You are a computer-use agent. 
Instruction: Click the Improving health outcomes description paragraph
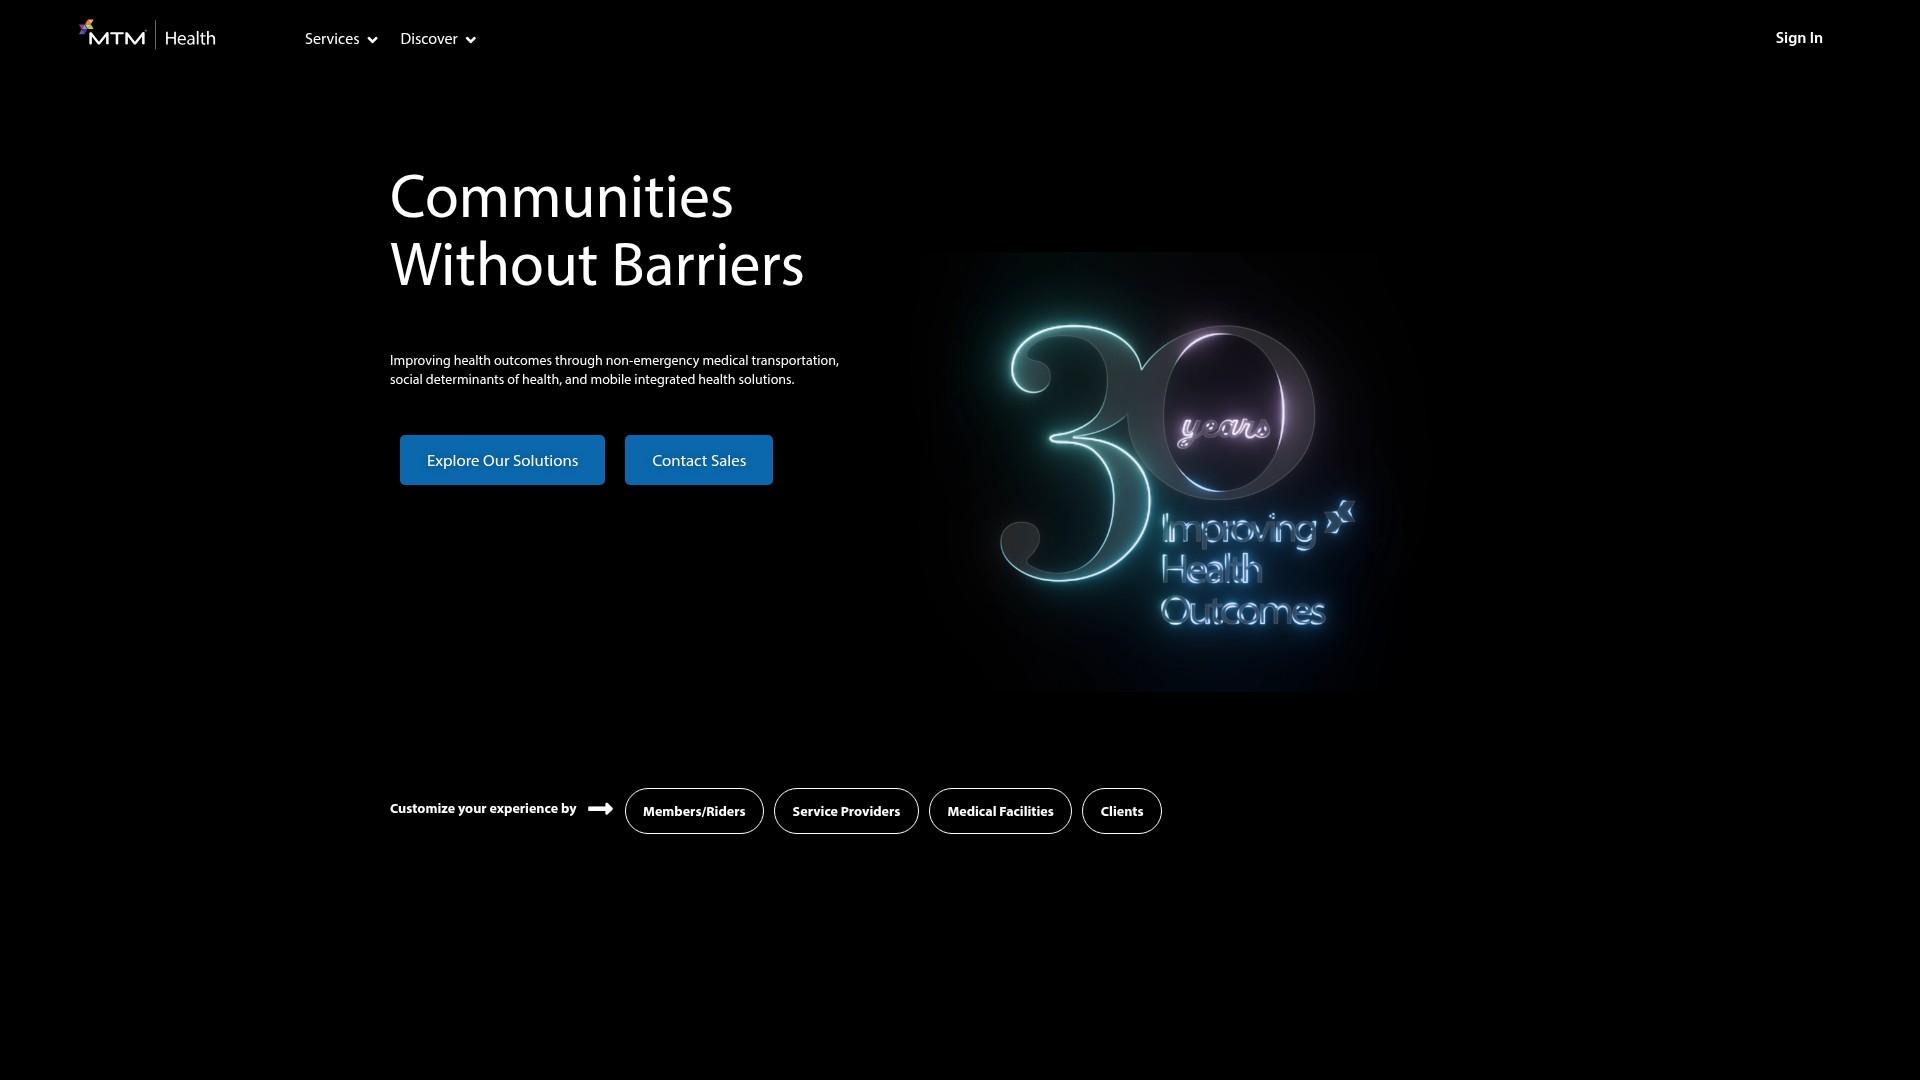[x=614, y=370]
